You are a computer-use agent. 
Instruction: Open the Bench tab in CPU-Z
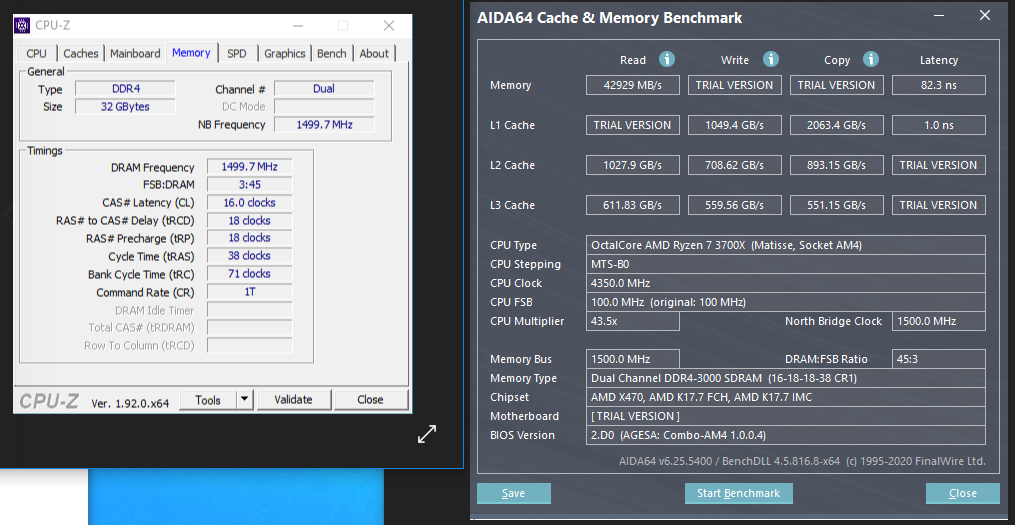pos(331,54)
